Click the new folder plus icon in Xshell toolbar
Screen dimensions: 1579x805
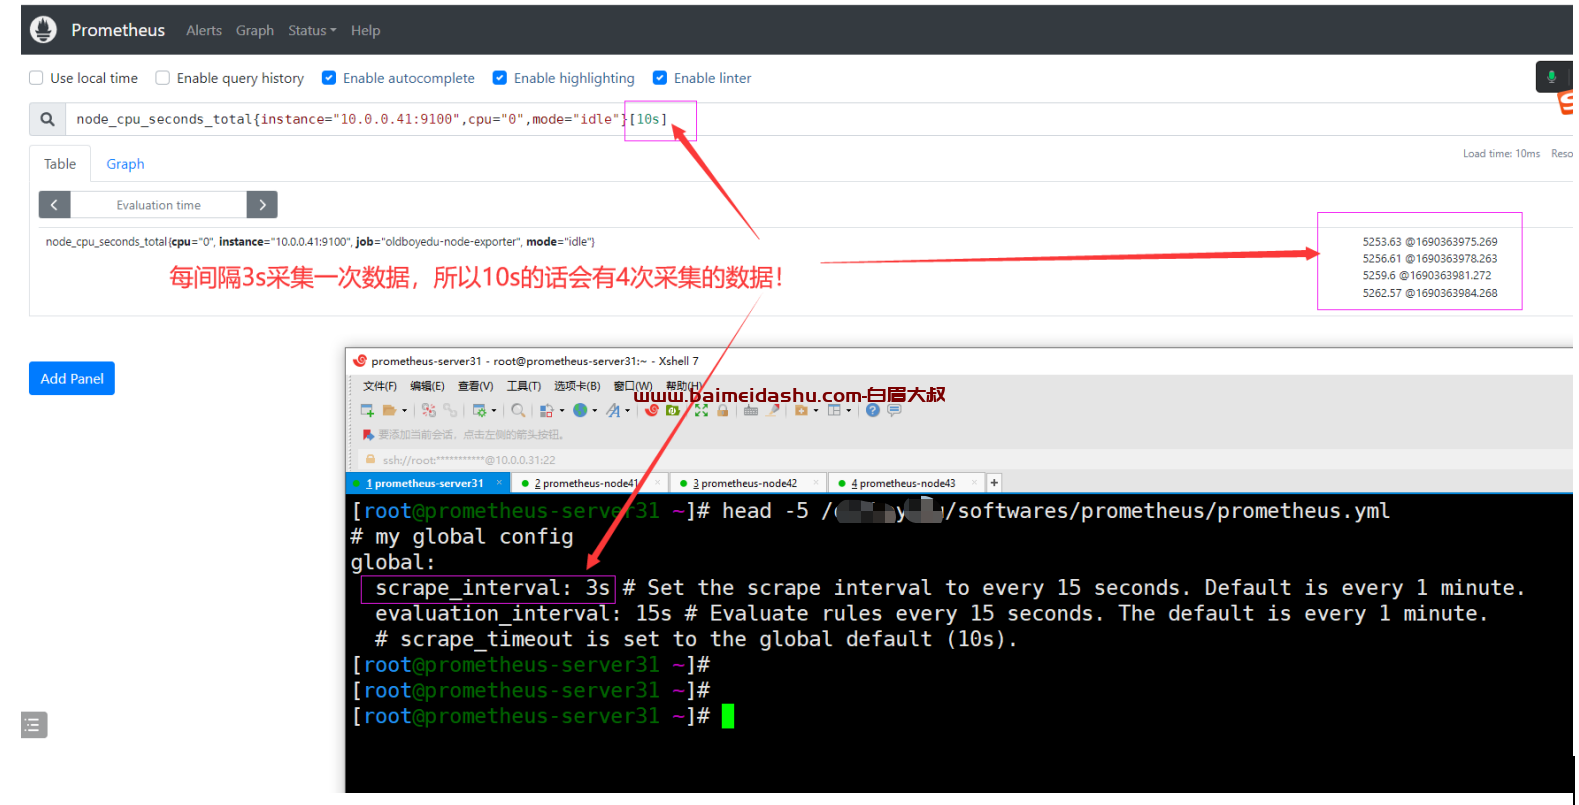tap(801, 410)
